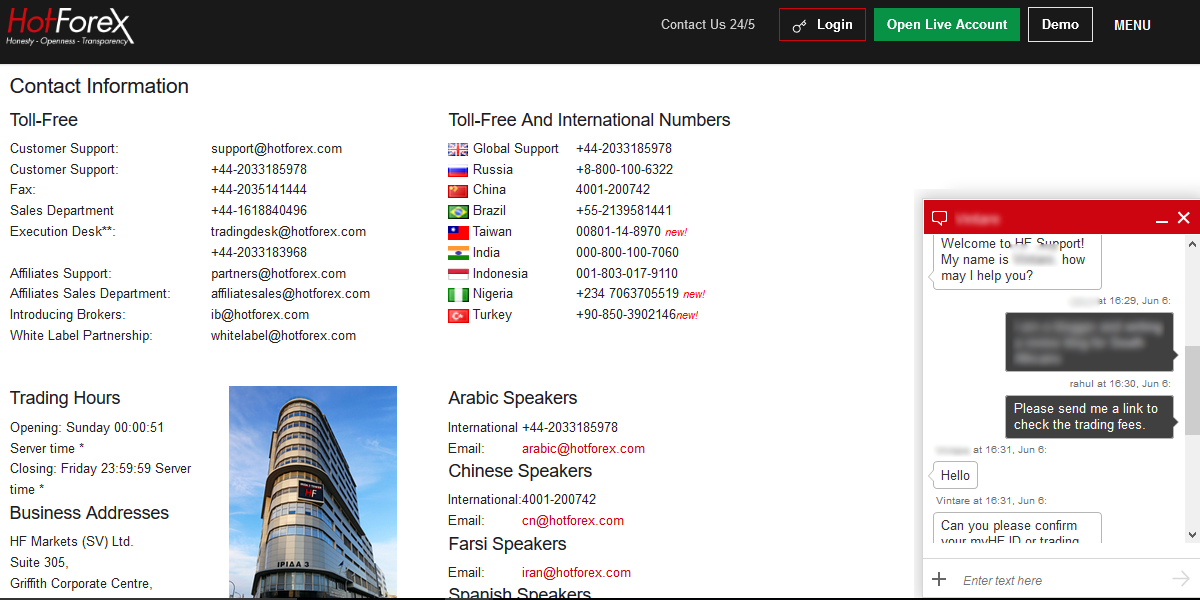
Task: Open the Demo account button
Action: 1060,25
